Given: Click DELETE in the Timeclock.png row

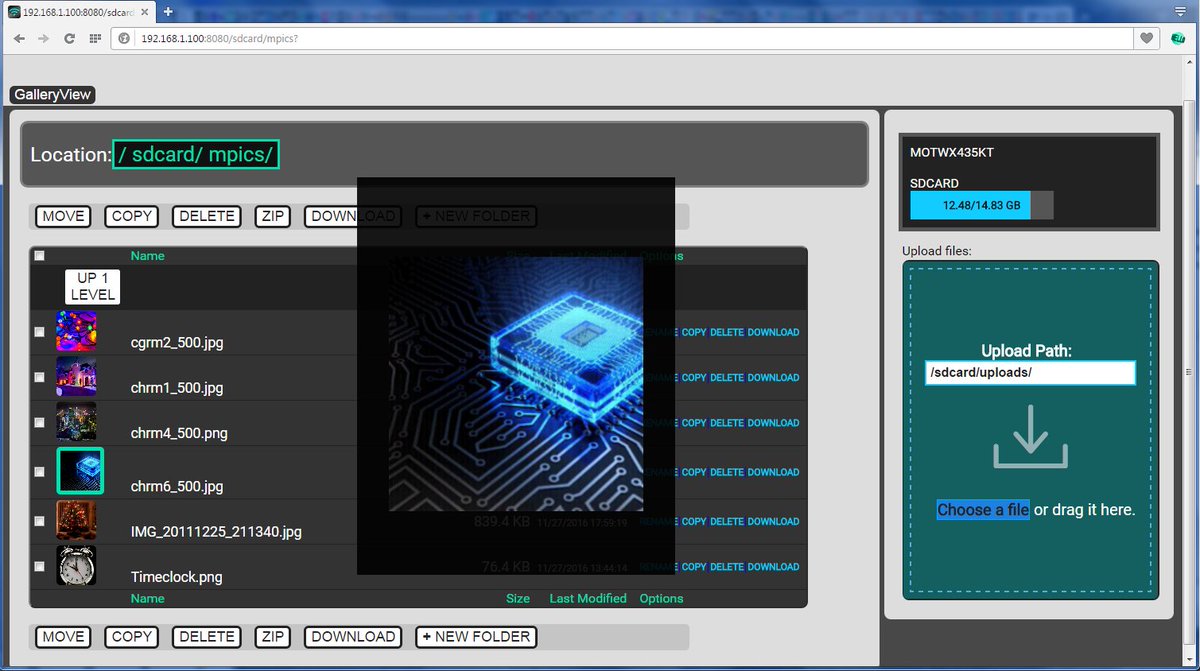Looking at the screenshot, I should 727,566.
